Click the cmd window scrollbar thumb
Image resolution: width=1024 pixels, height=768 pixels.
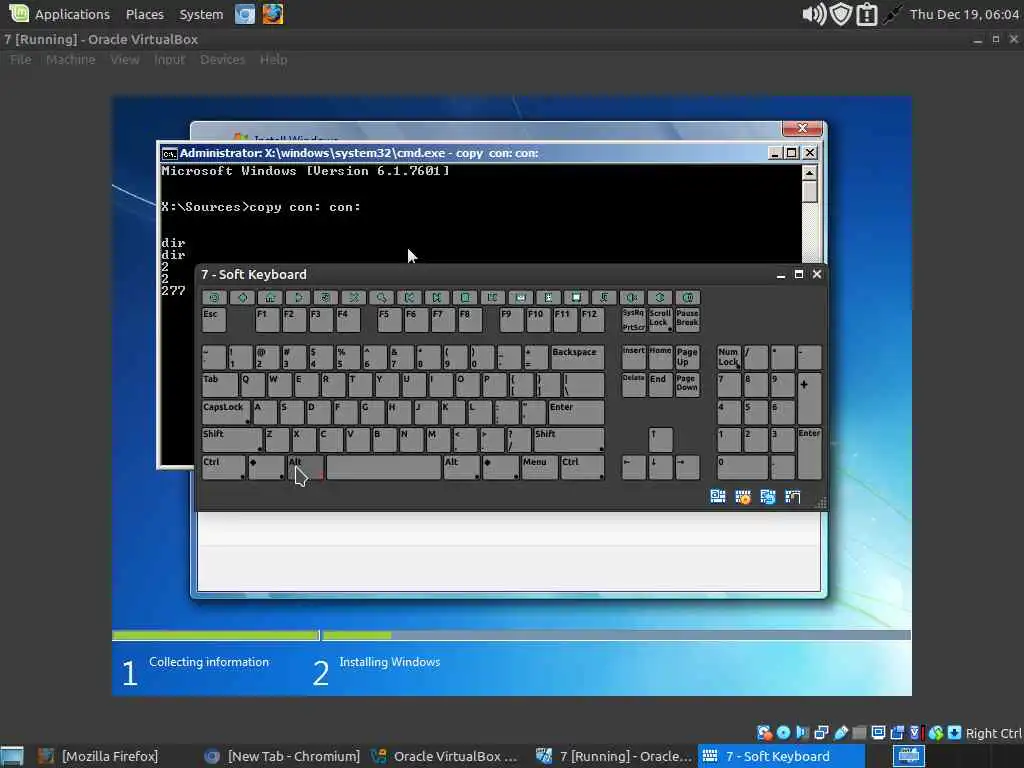pos(809,192)
